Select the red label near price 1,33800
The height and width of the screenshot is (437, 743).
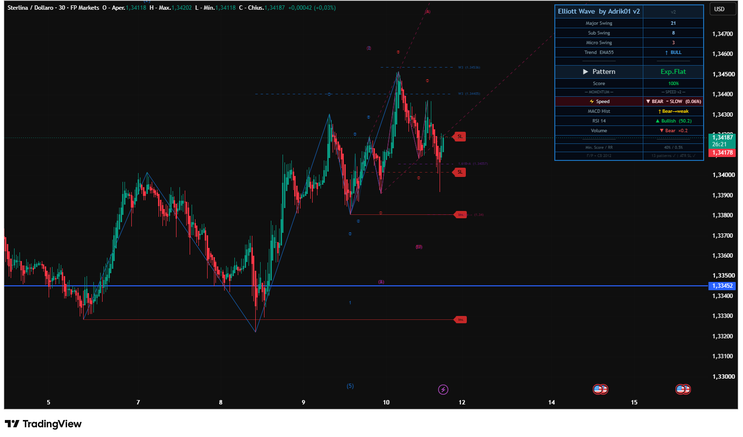[460, 215]
